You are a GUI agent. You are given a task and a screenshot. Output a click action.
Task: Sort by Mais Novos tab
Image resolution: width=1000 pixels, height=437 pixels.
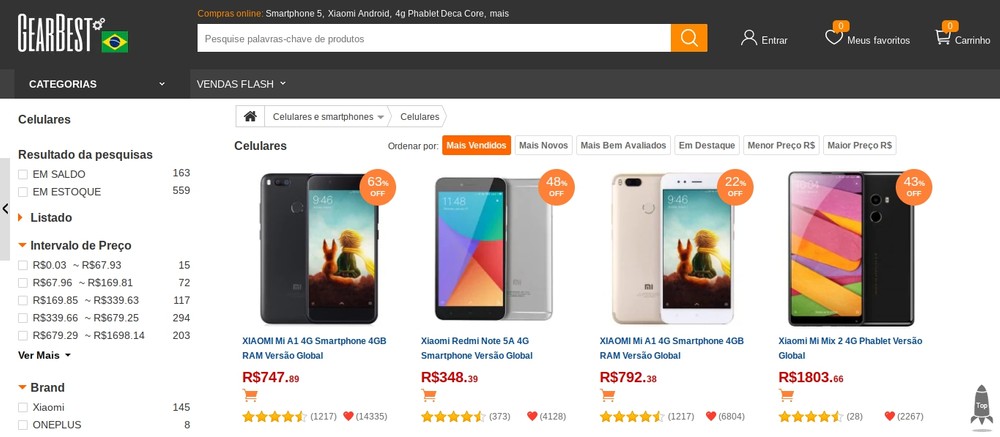coord(543,146)
